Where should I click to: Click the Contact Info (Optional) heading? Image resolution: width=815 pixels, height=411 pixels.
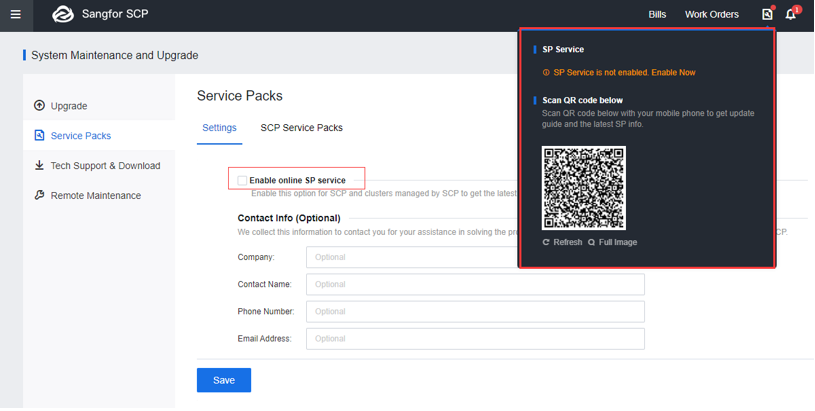coord(289,218)
